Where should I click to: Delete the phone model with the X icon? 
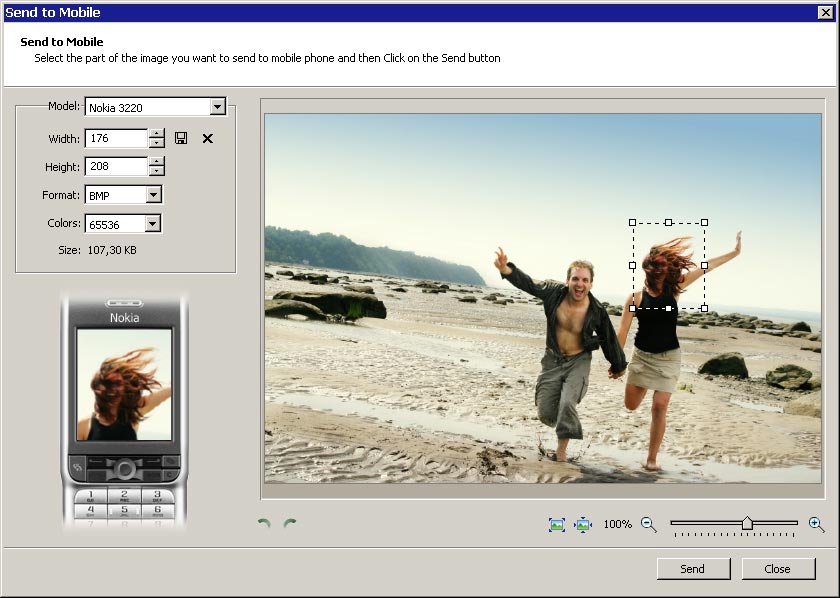pyautogui.click(x=208, y=138)
